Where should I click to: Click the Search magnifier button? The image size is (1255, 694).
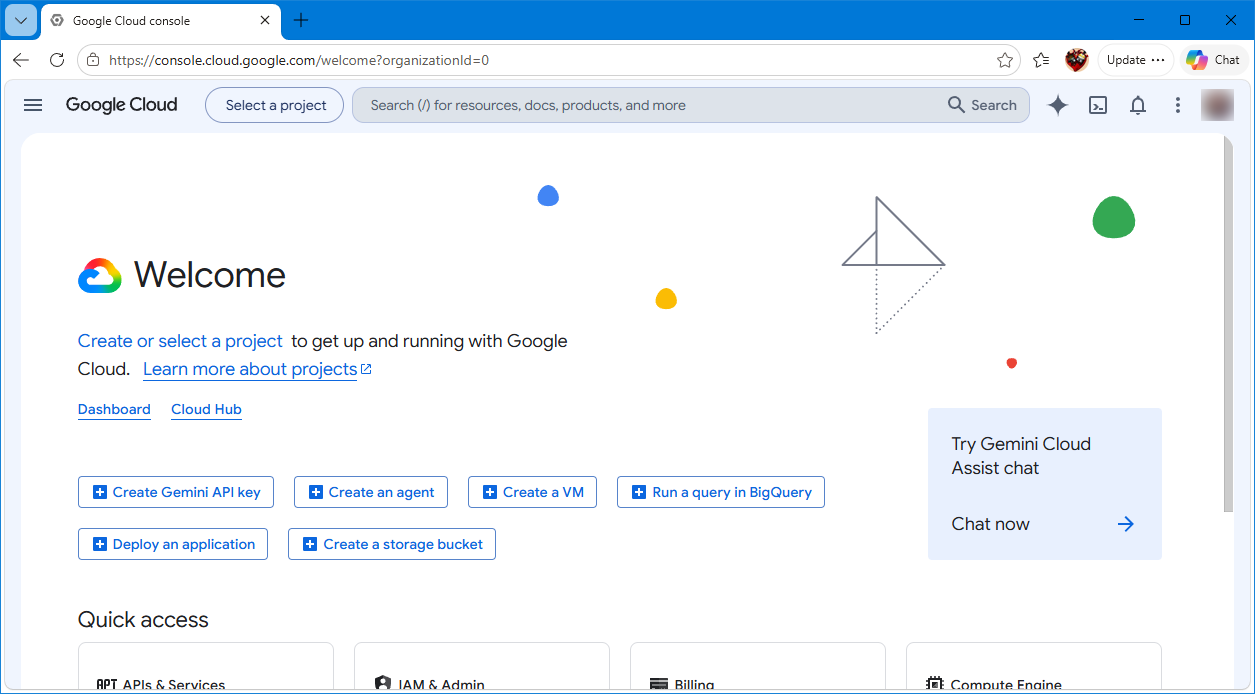(x=982, y=105)
